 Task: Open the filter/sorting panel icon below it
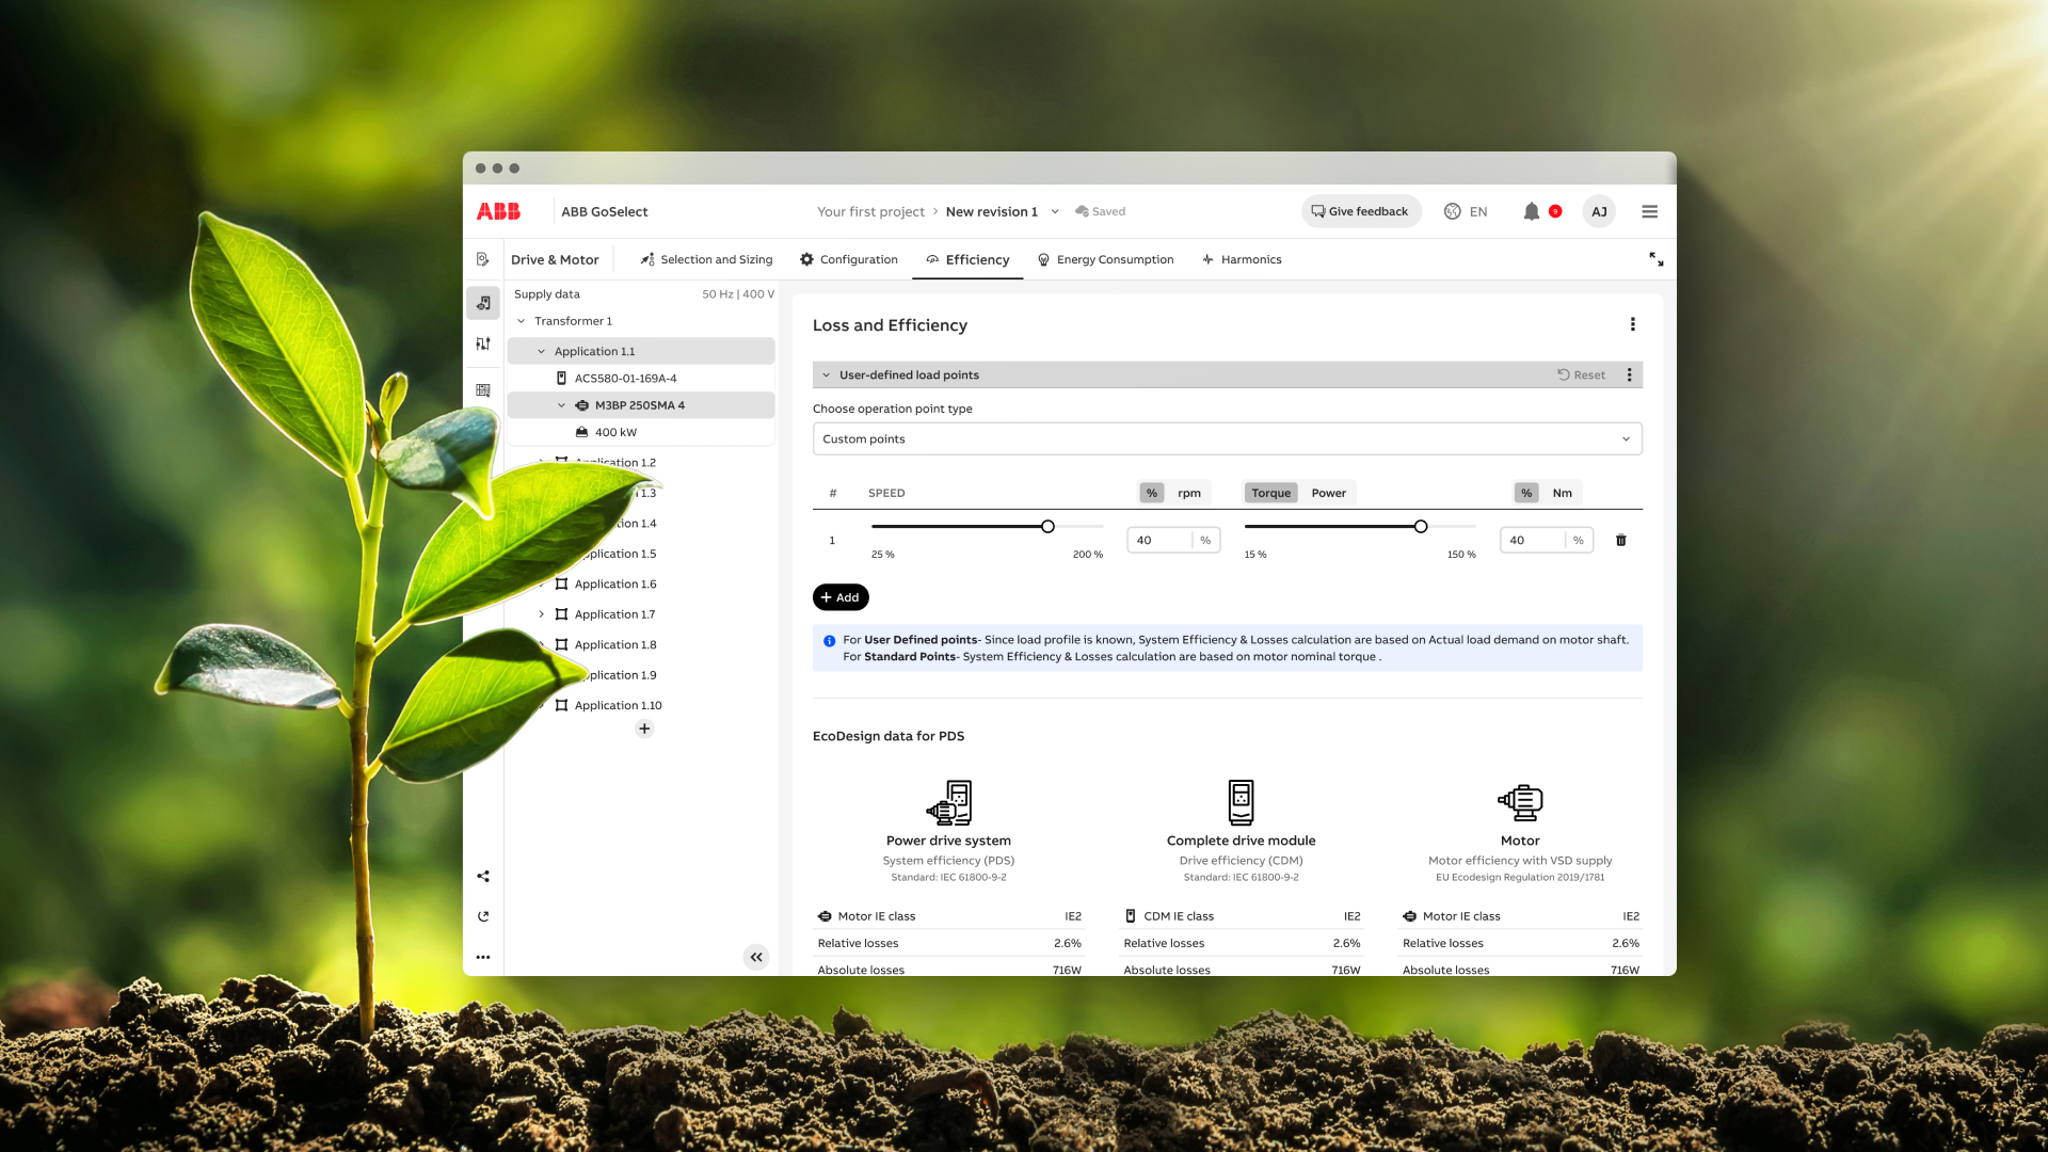click(484, 343)
